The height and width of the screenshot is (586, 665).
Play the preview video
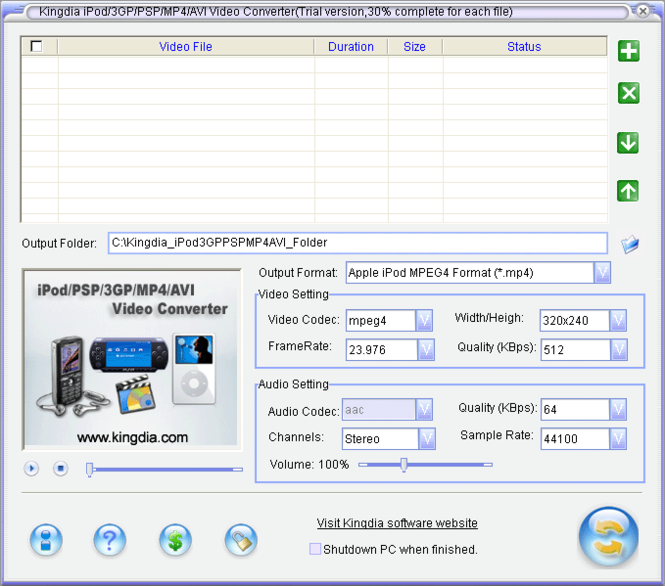coord(31,469)
